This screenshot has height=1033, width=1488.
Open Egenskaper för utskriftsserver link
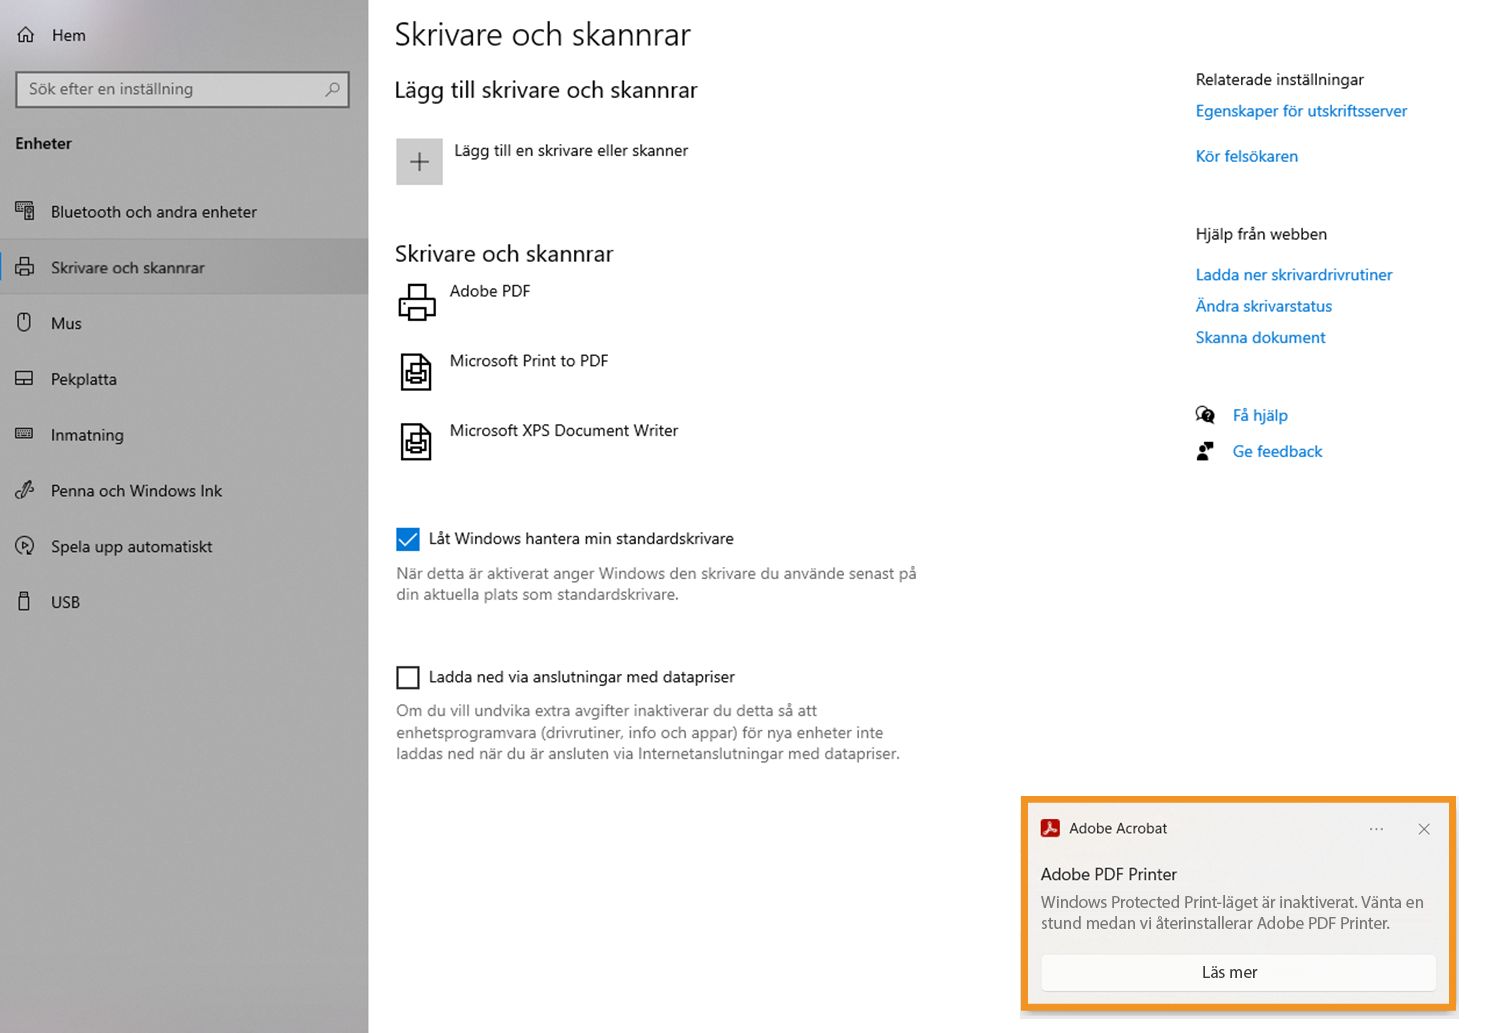click(x=1301, y=111)
